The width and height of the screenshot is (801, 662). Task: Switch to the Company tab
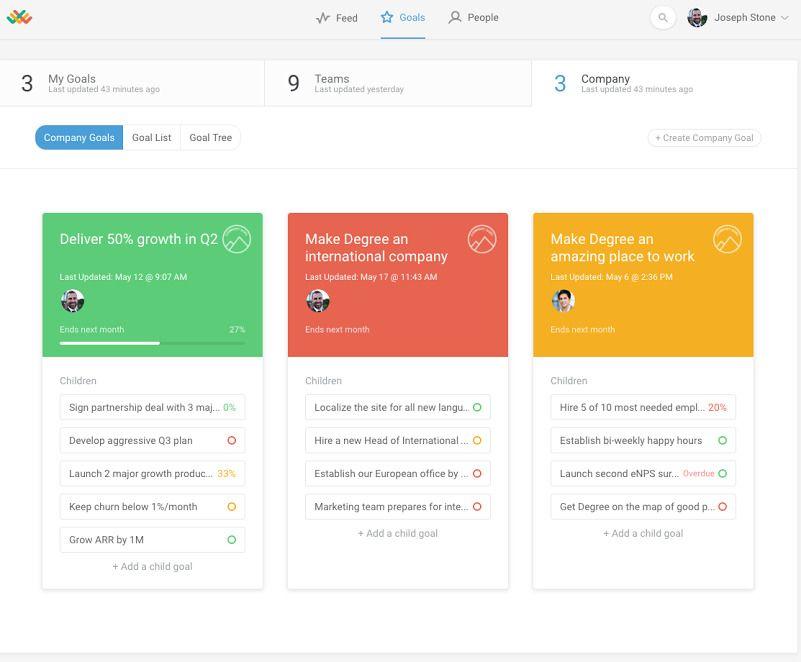point(665,83)
